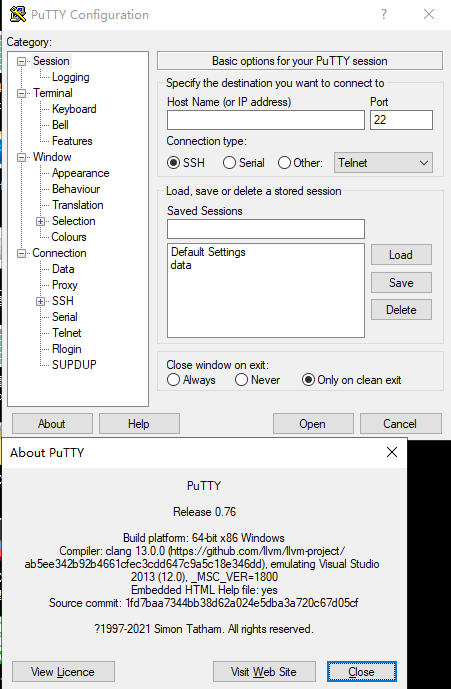Expand the Selection tree node
The width and height of the screenshot is (451, 689).
[40, 221]
